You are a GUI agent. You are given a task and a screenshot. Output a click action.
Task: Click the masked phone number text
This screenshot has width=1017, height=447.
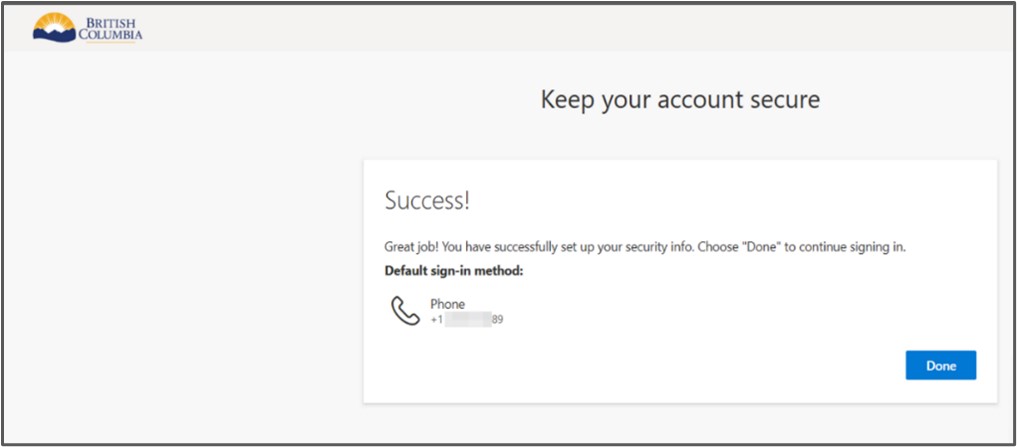click(x=467, y=319)
